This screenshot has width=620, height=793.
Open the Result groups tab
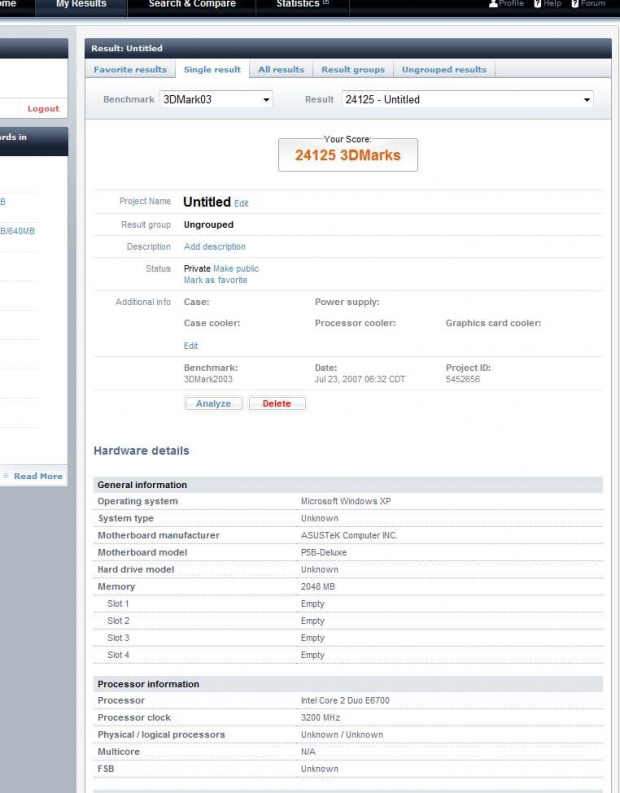[x=353, y=69]
